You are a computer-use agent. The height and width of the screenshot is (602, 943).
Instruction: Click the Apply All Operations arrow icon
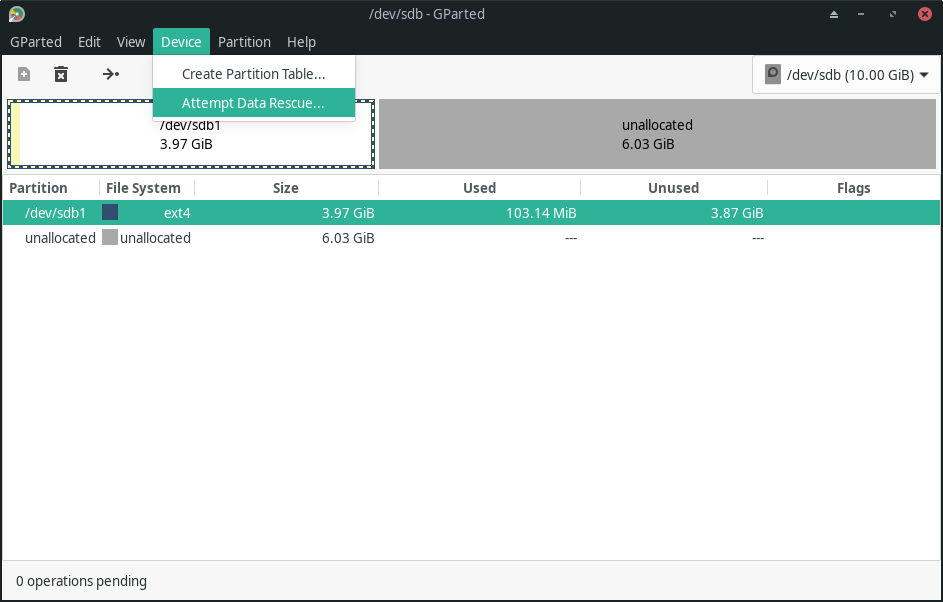111,74
